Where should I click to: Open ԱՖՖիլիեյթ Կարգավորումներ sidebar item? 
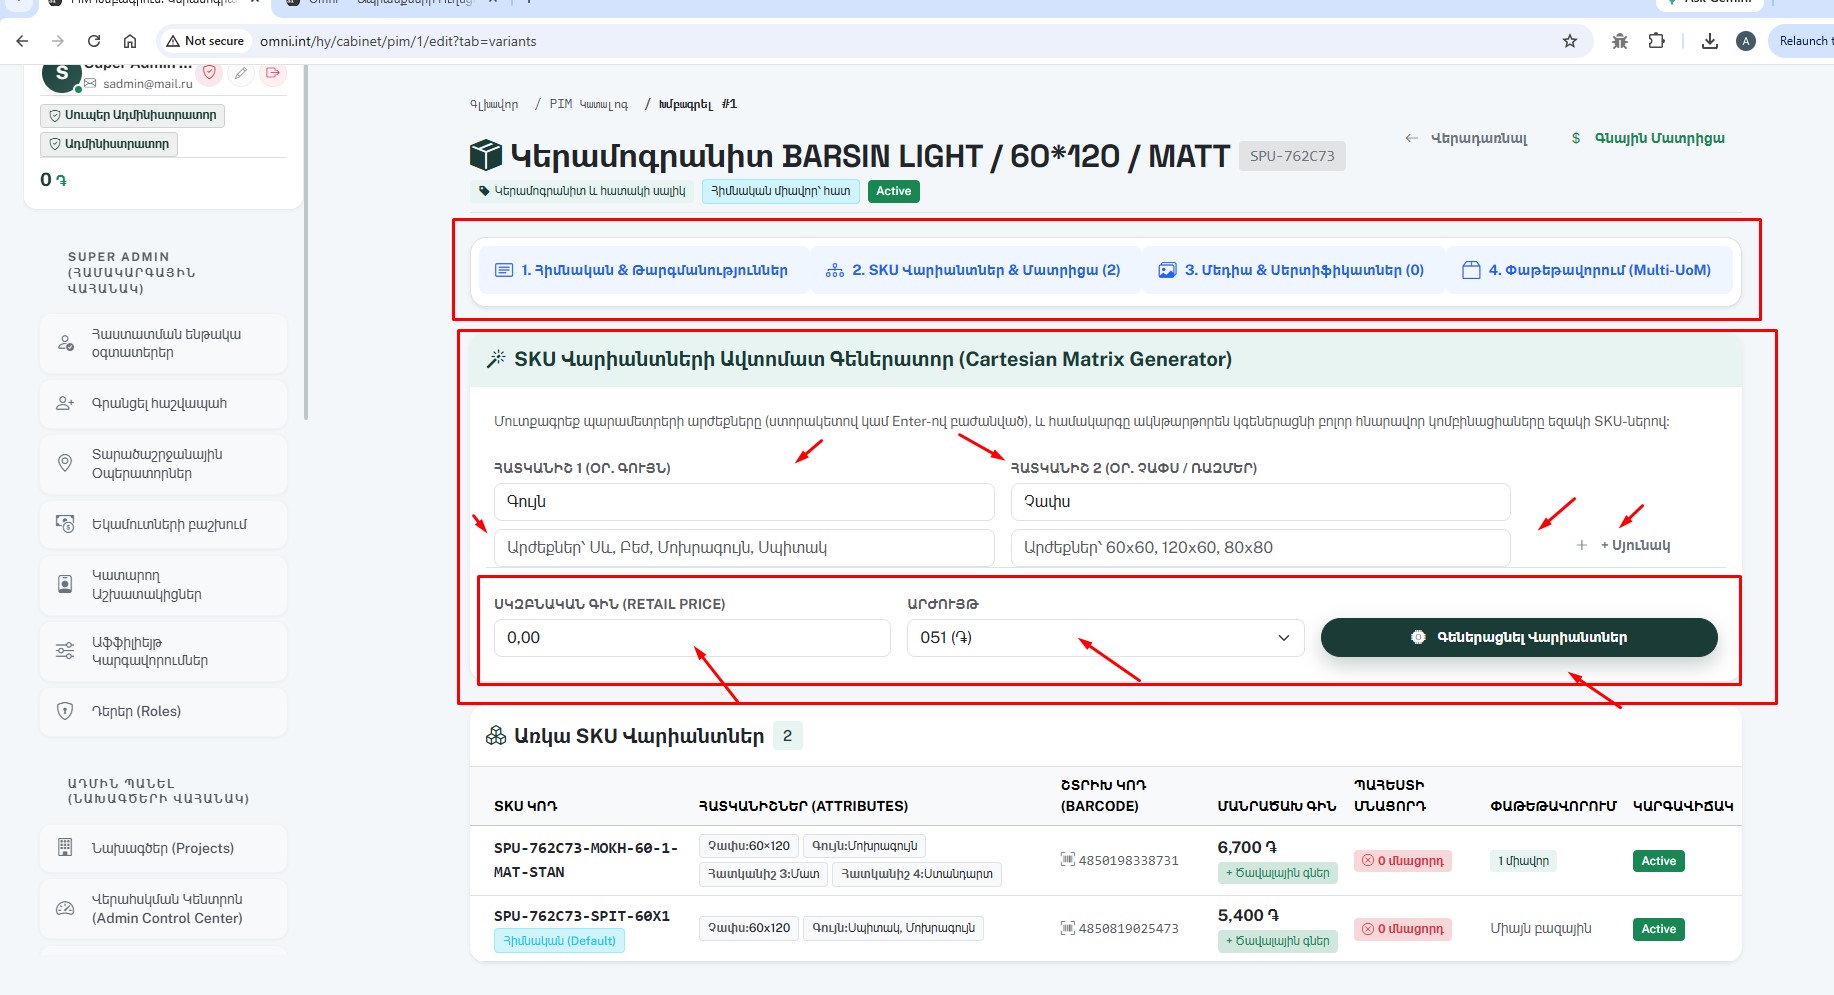point(164,651)
